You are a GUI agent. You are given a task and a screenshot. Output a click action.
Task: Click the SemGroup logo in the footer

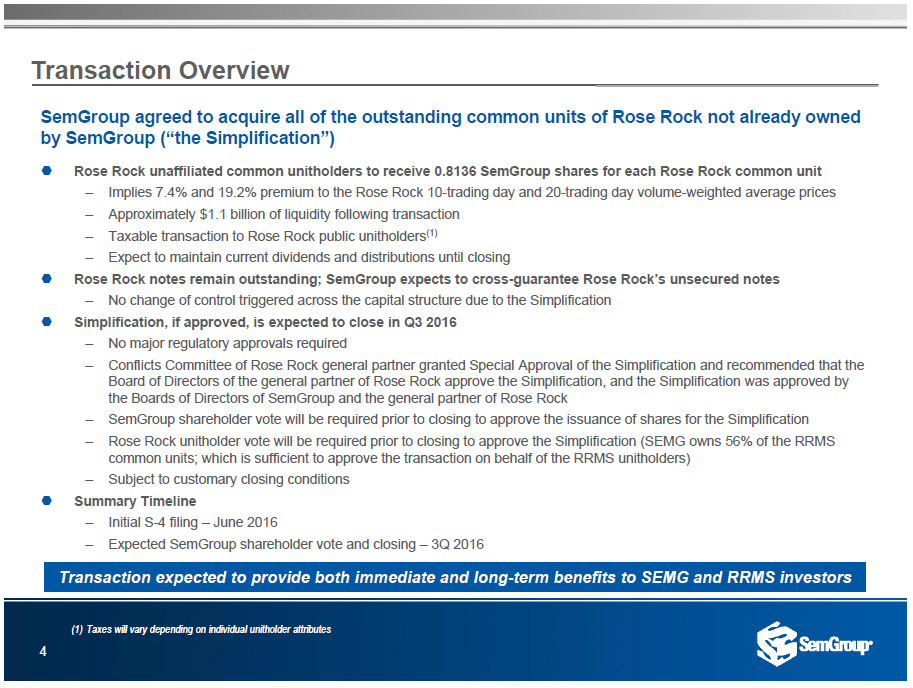[814, 644]
